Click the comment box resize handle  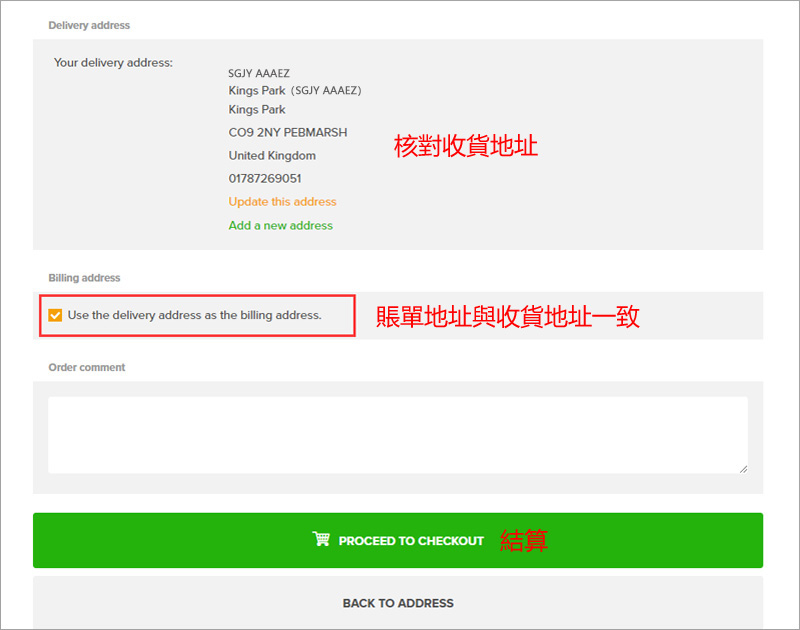[x=742, y=467]
